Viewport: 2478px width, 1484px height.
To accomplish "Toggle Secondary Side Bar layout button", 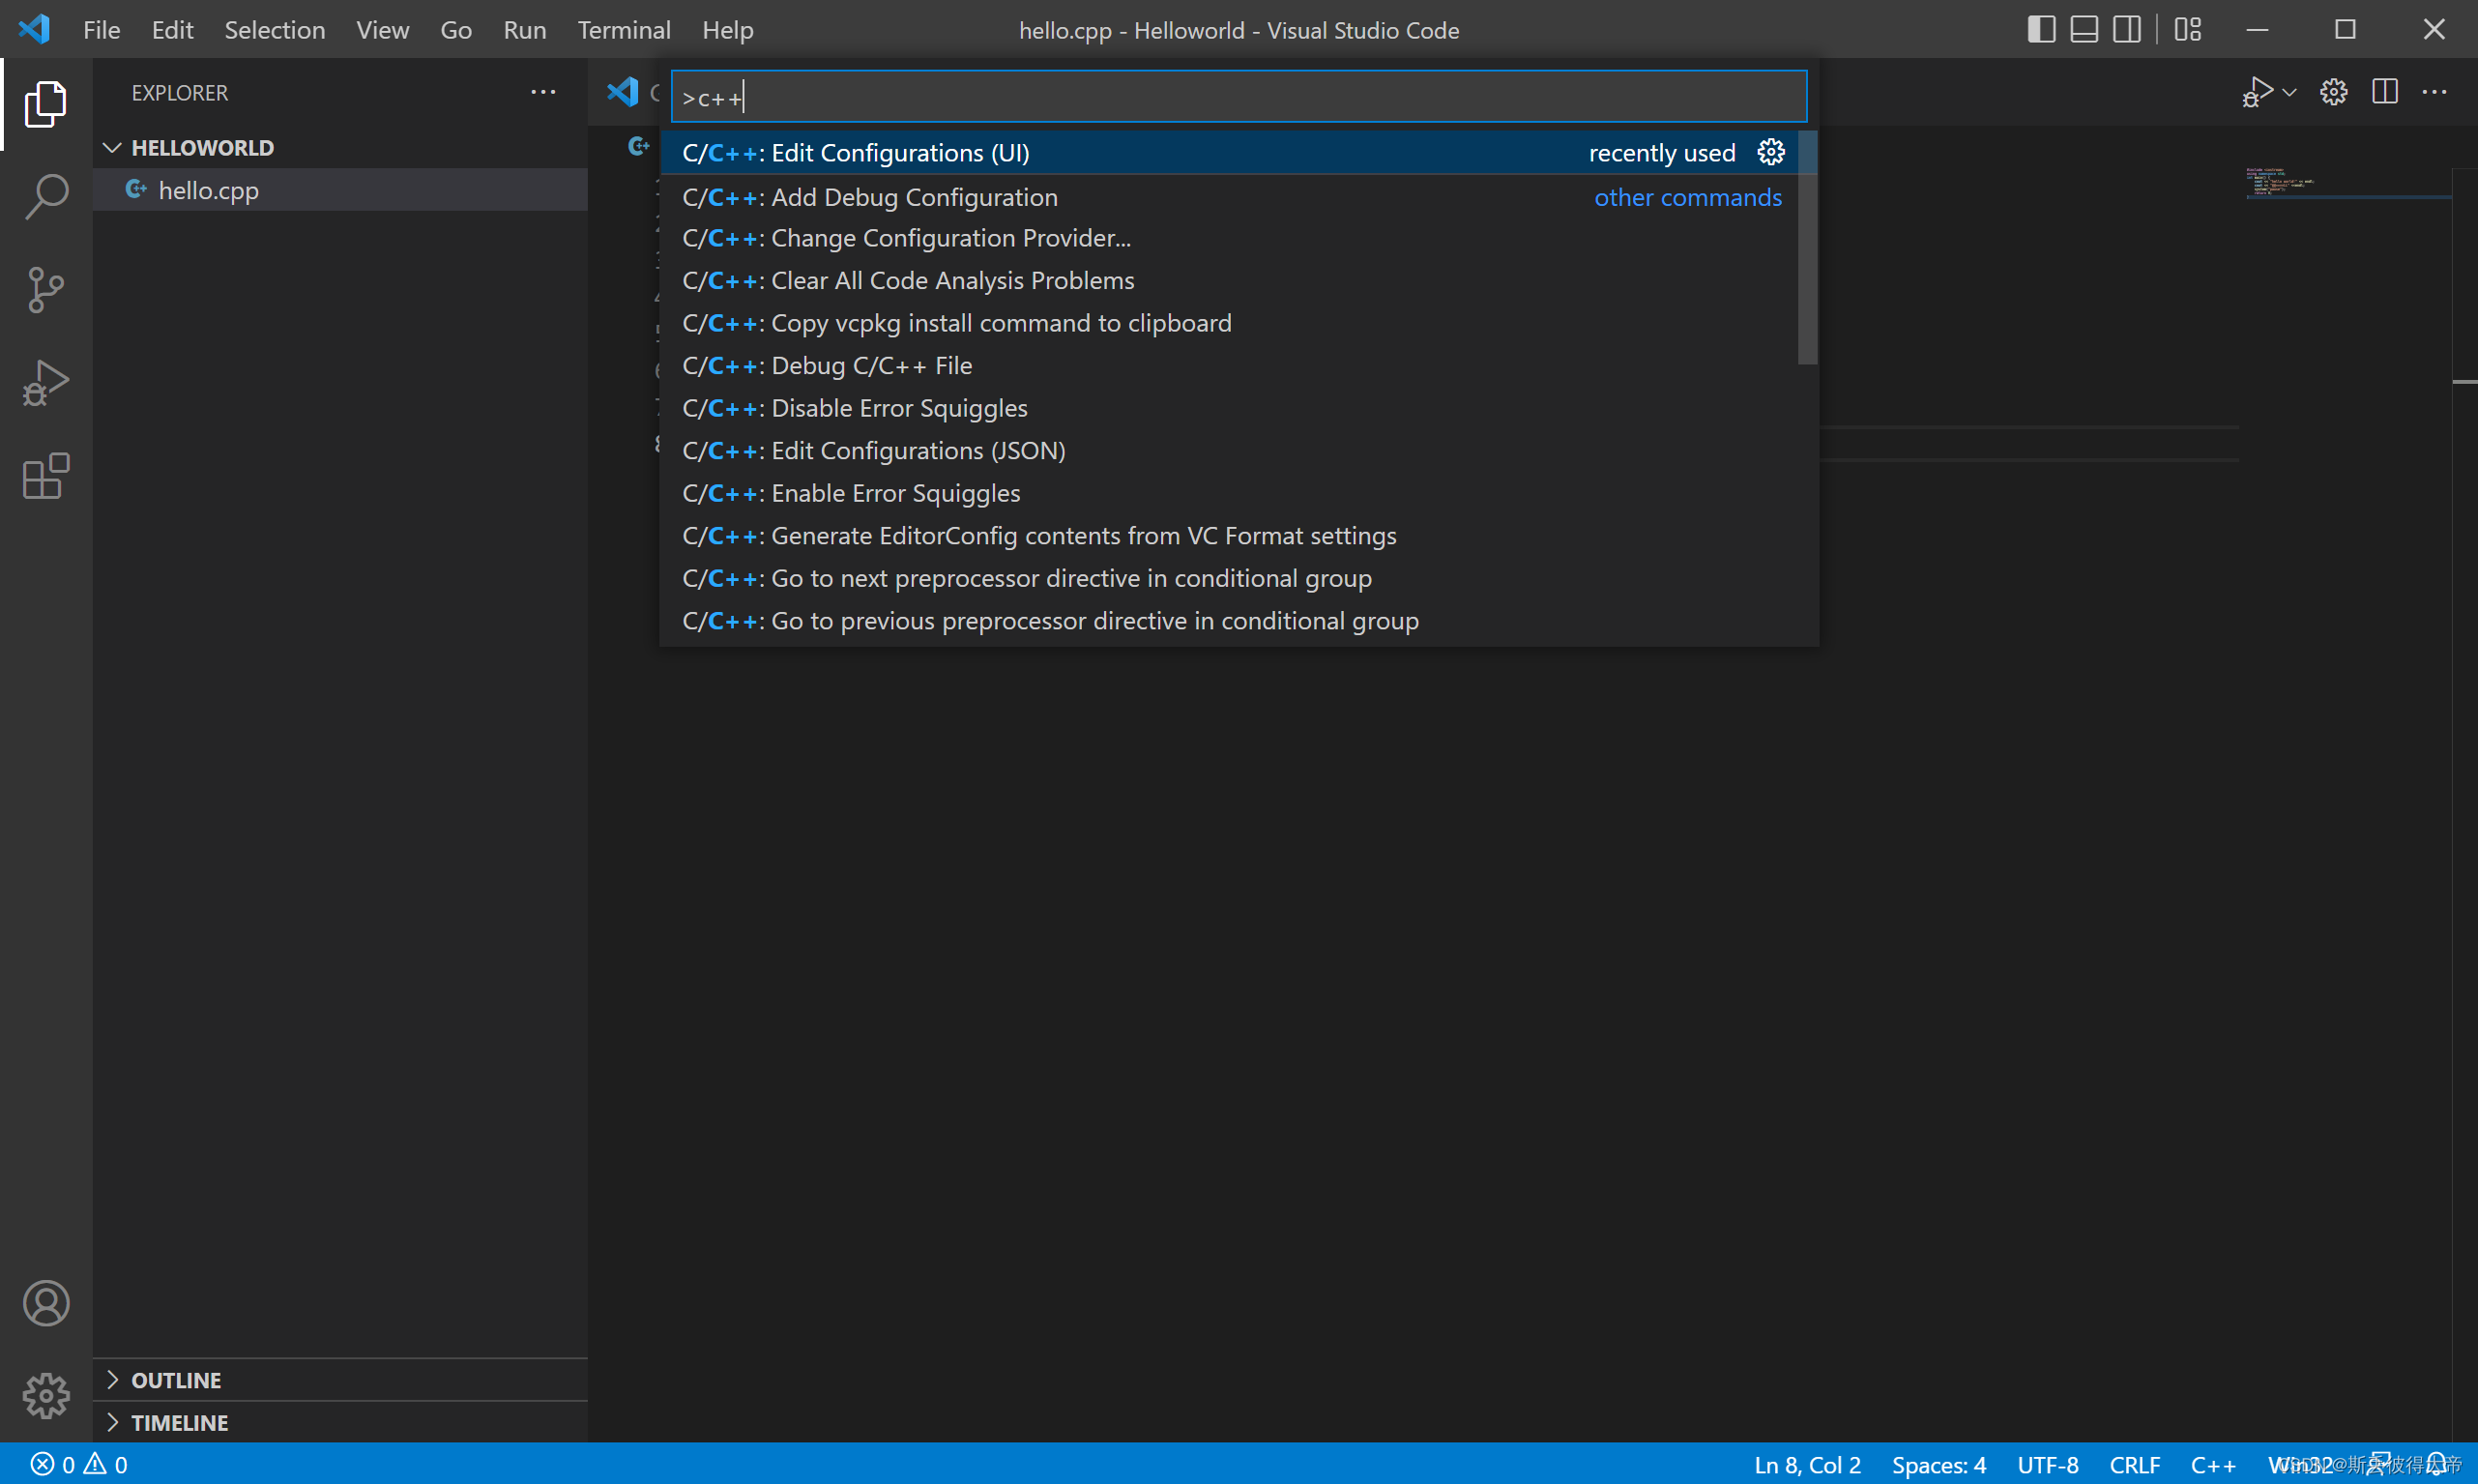I will coord(2127,30).
